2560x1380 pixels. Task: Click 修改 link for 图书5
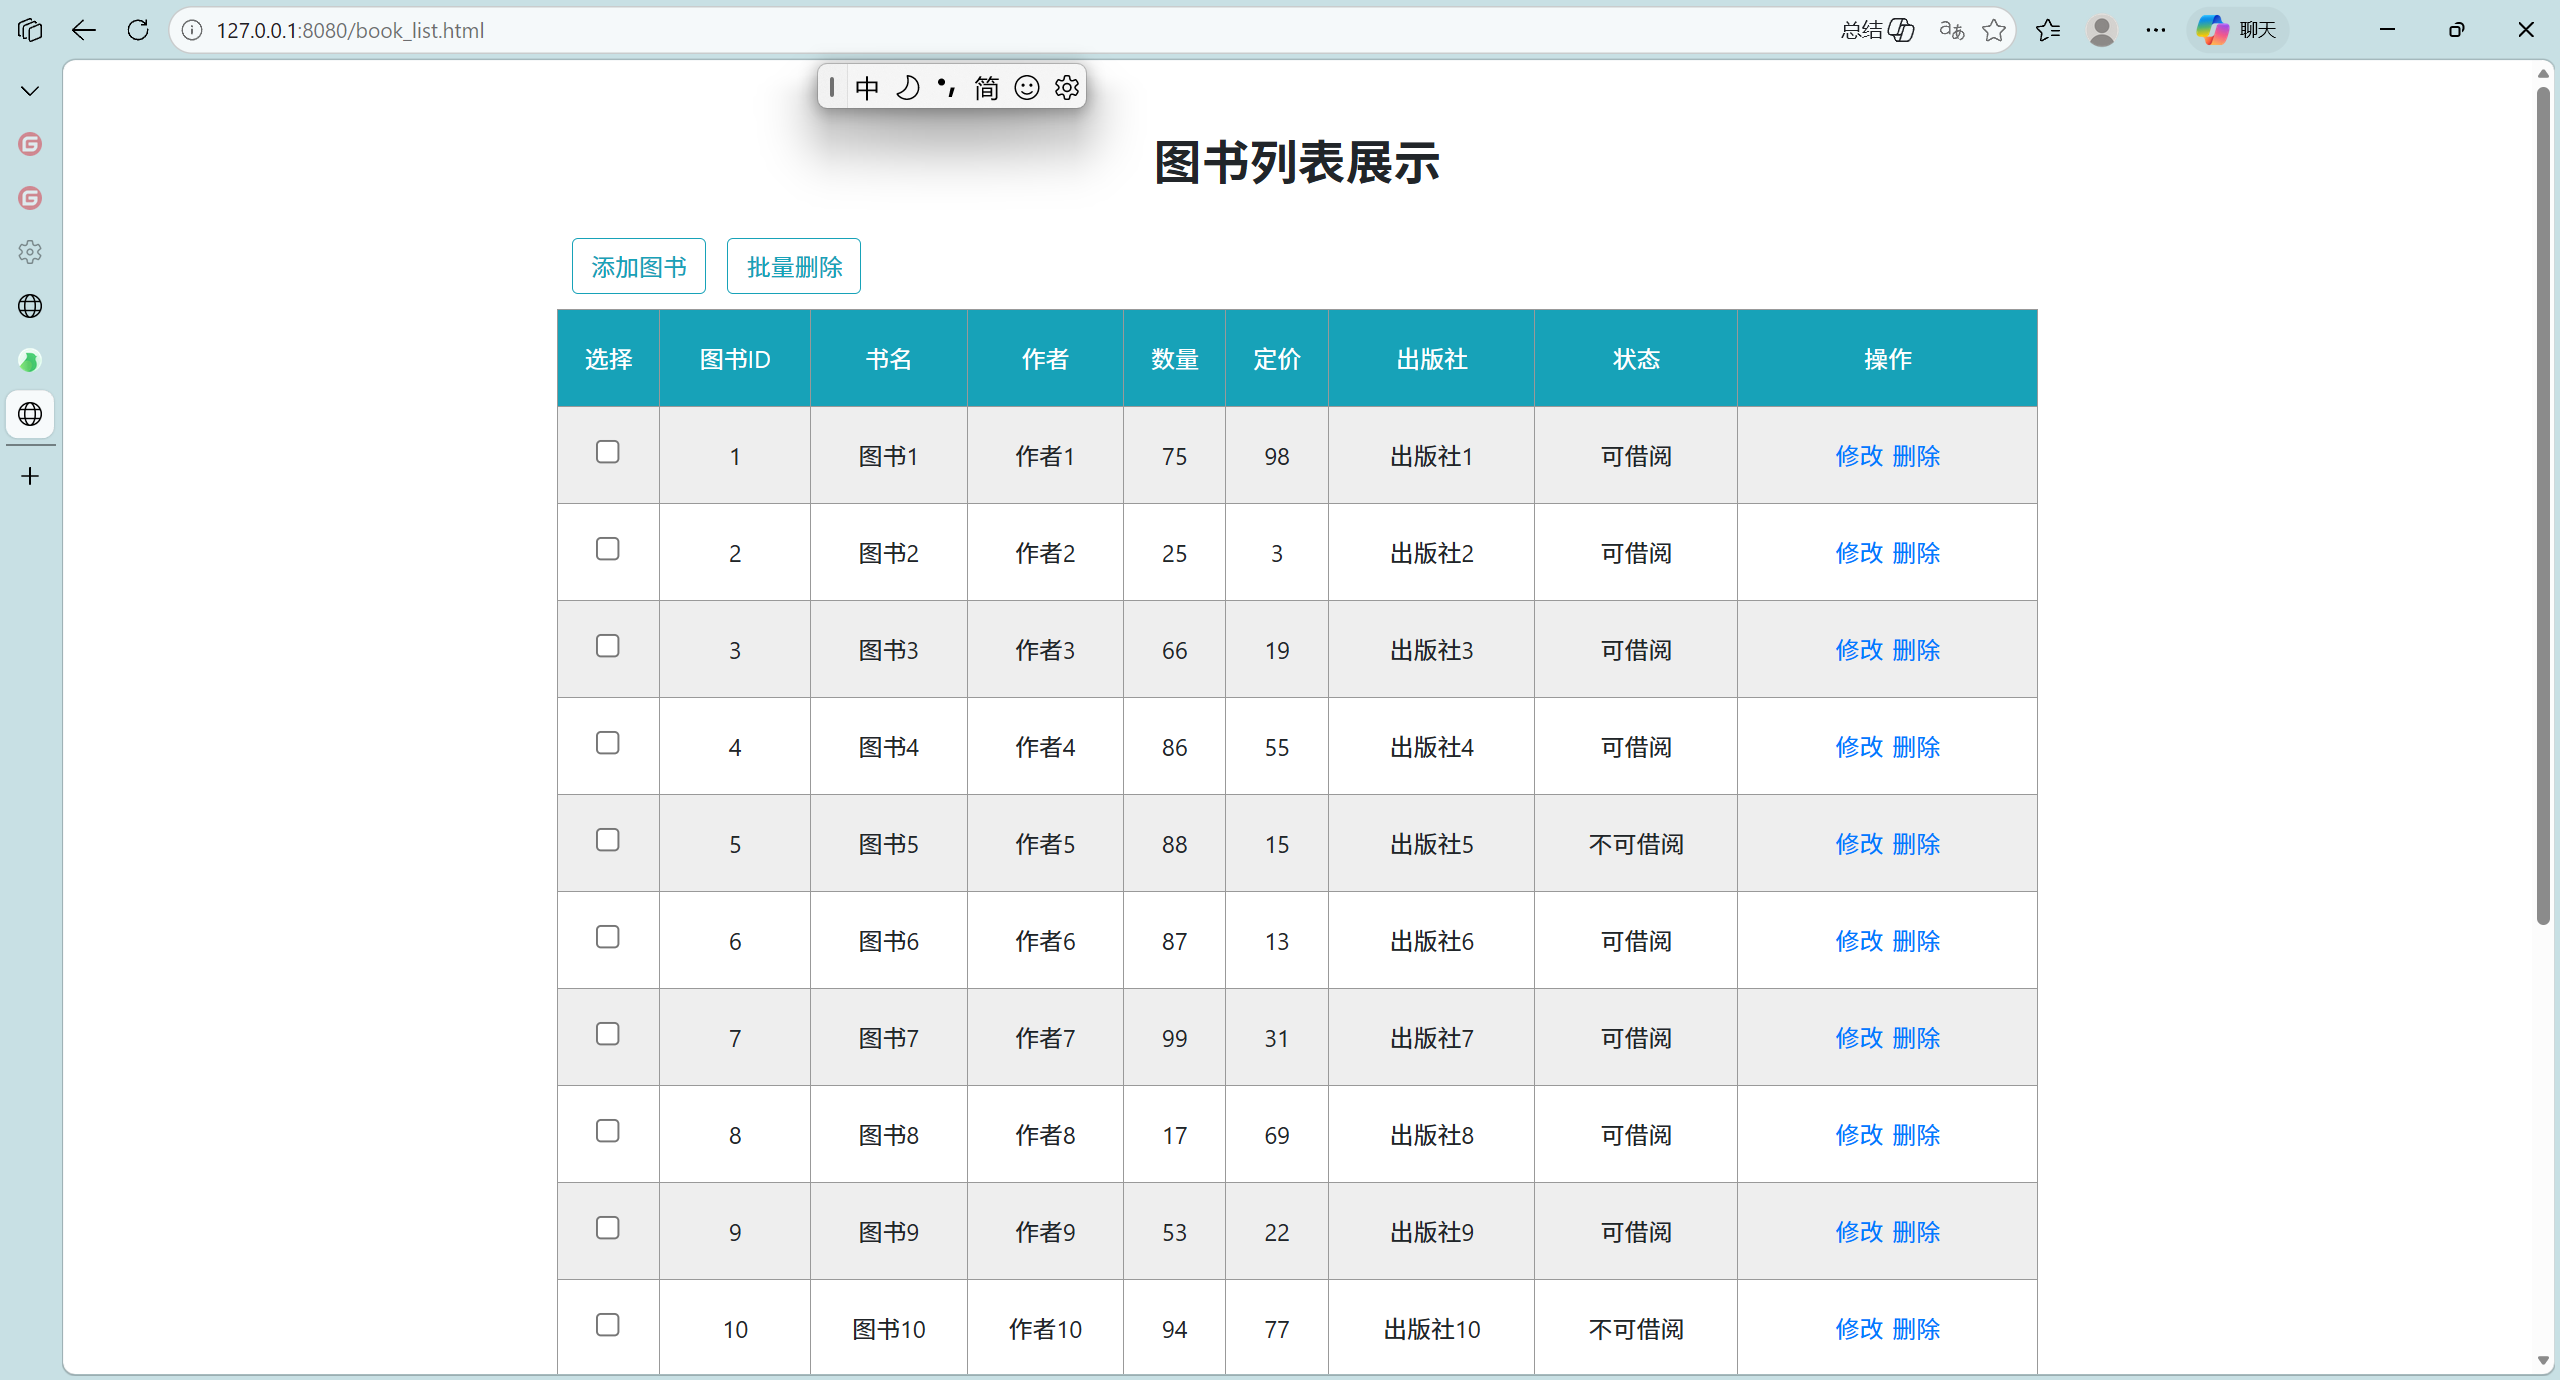click(1859, 844)
